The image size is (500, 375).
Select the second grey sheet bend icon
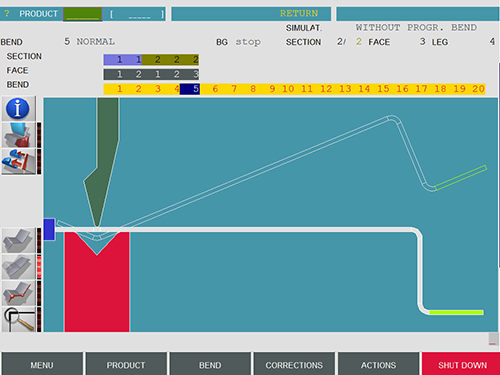pos(19,267)
